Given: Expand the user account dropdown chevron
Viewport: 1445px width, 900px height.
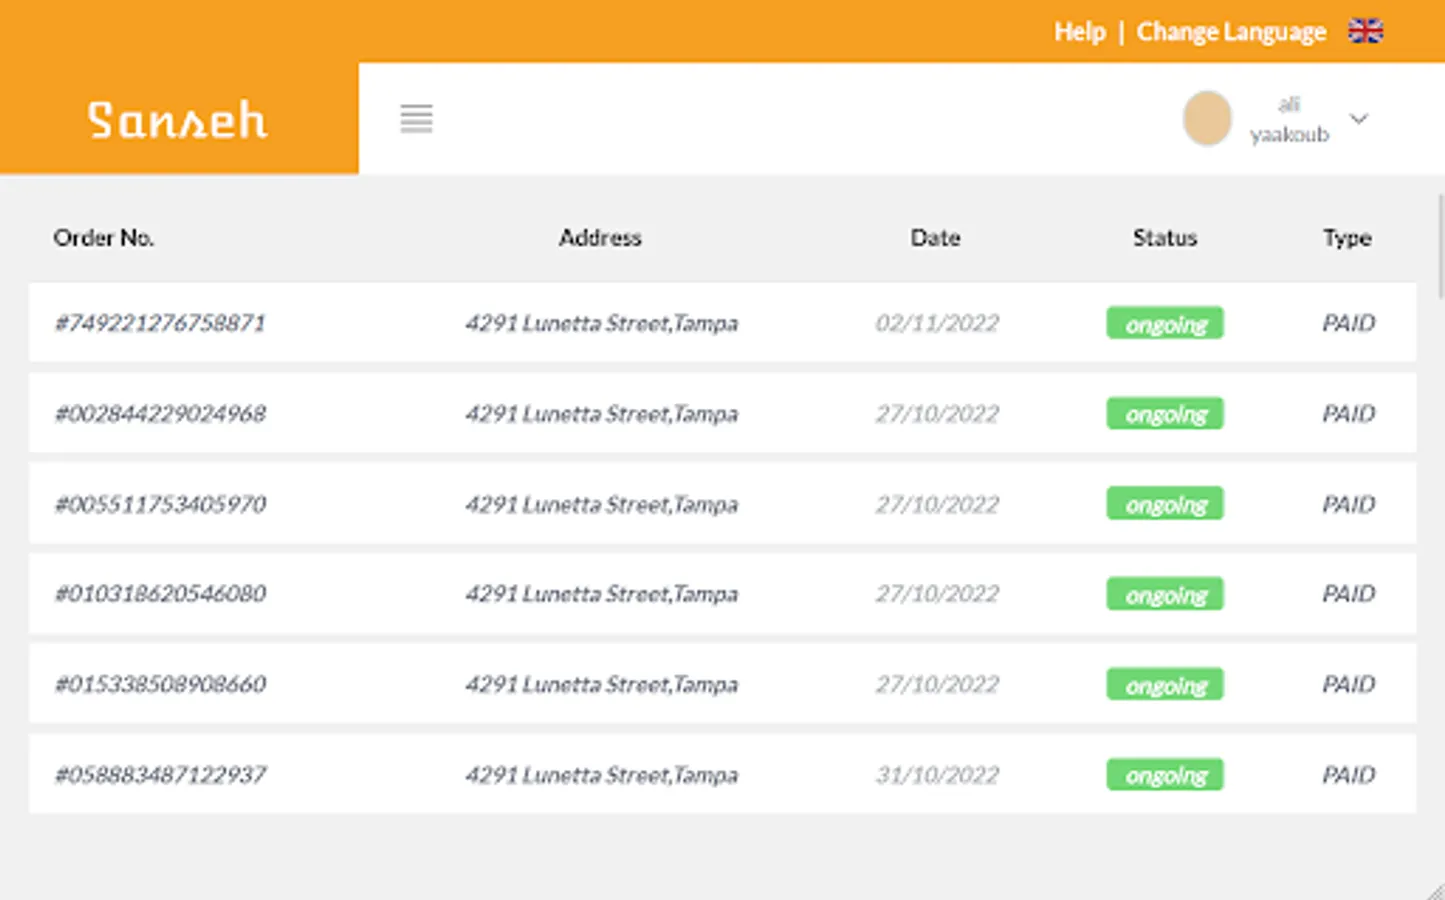Looking at the screenshot, I should click(x=1358, y=119).
